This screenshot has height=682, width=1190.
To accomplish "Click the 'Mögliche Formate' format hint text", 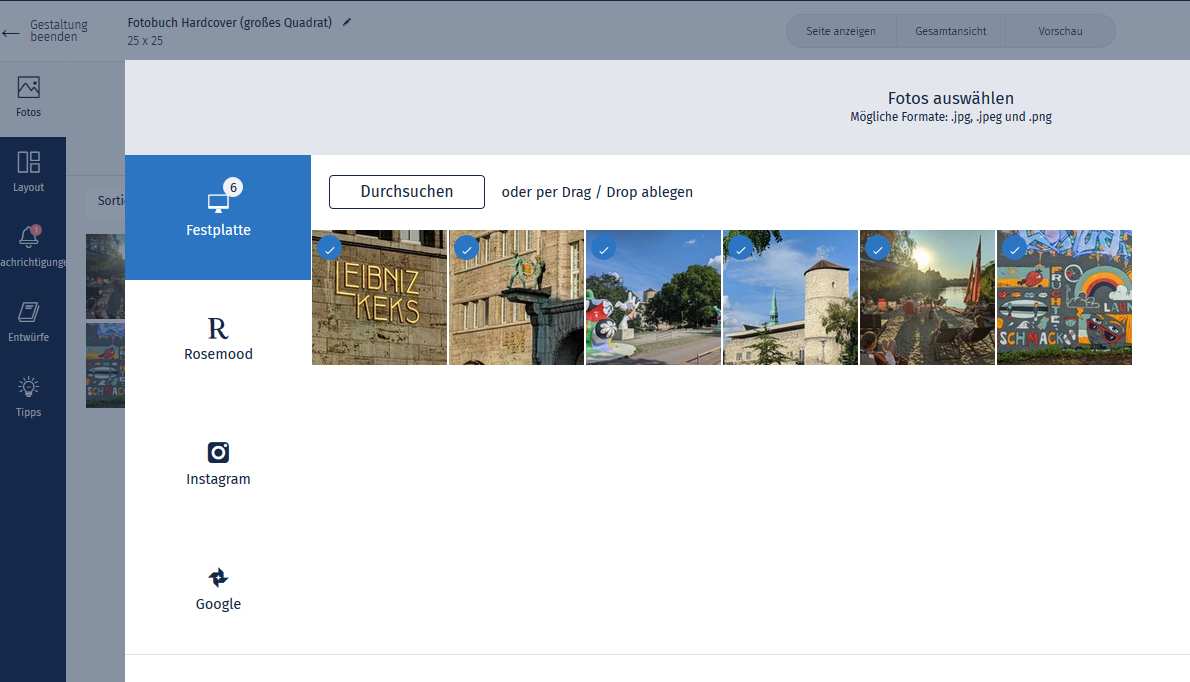I will pyautogui.click(x=951, y=117).
